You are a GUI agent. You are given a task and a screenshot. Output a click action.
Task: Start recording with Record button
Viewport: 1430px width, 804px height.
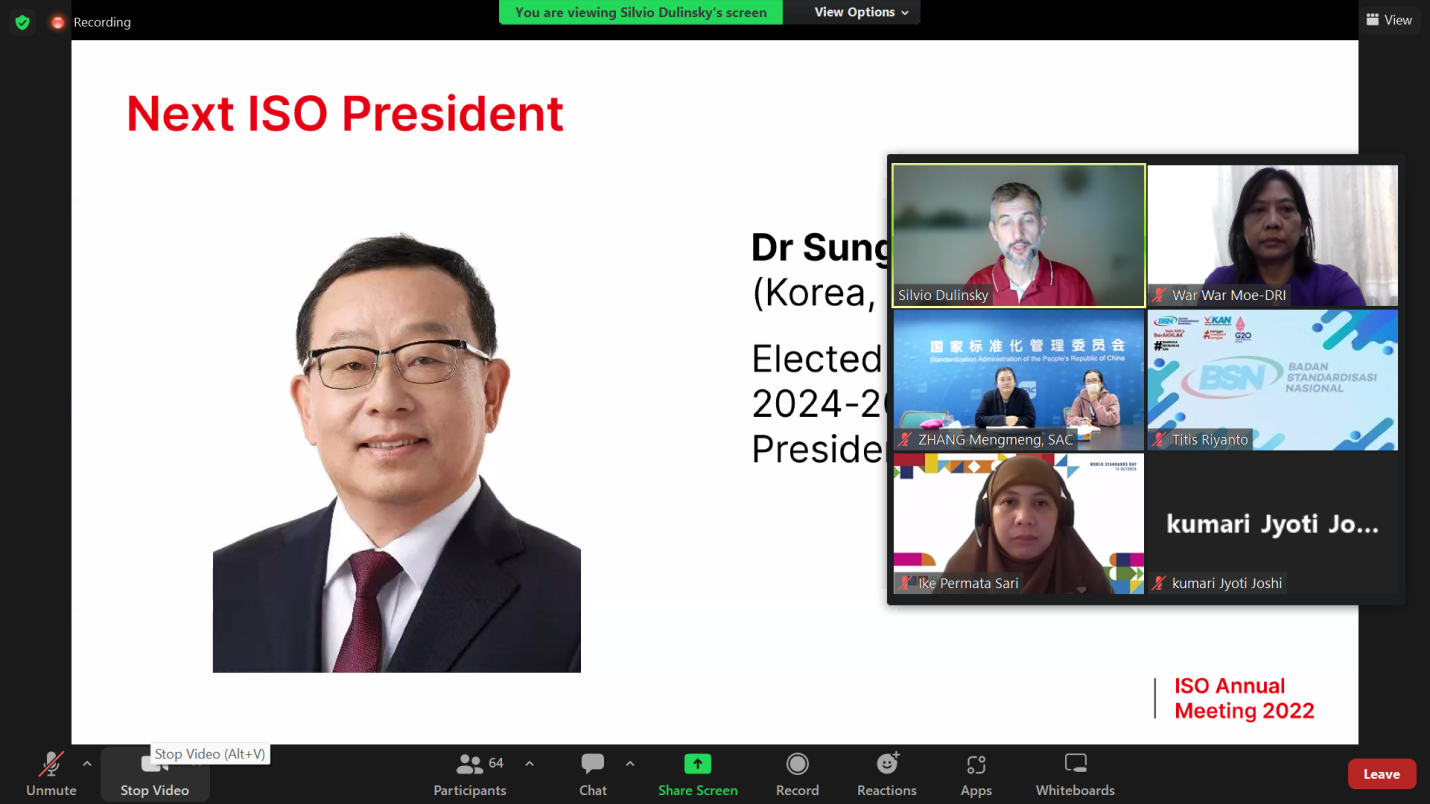tap(797, 774)
